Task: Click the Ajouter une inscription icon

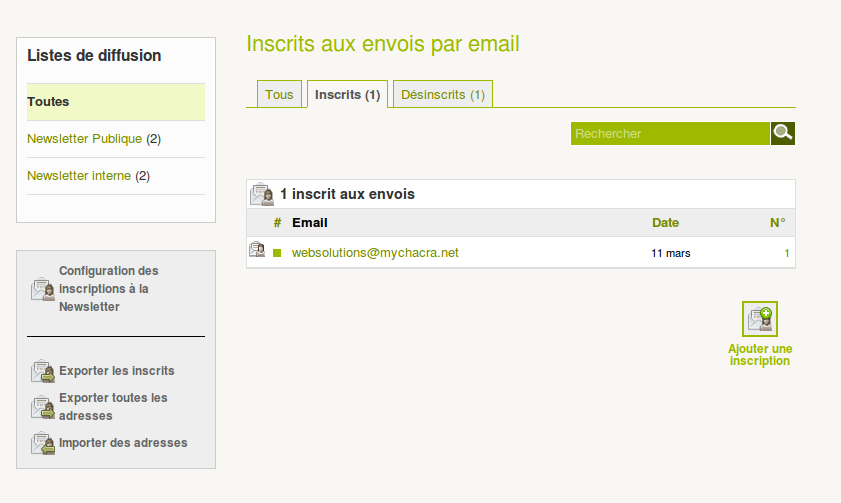Action: tap(760, 319)
